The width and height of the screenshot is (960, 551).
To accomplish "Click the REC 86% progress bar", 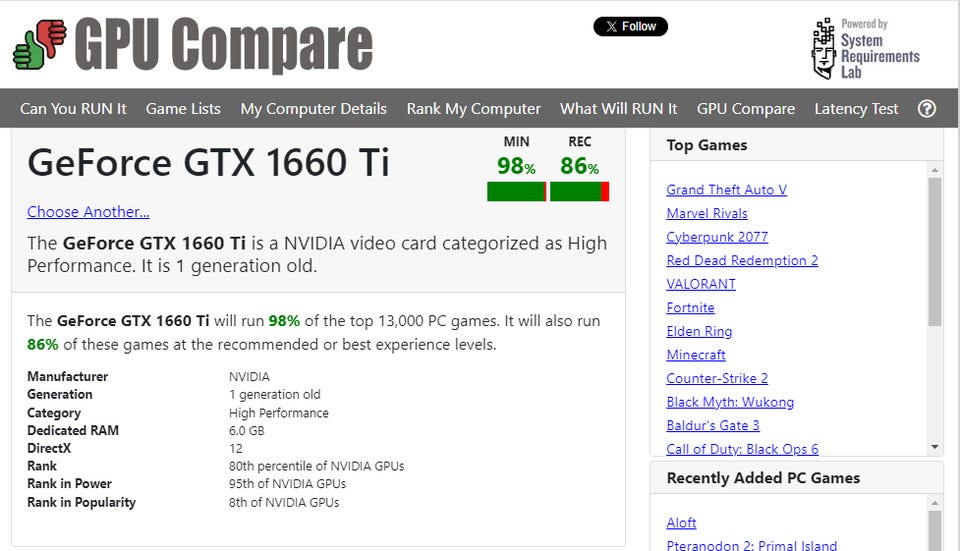I will click(579, 192).
